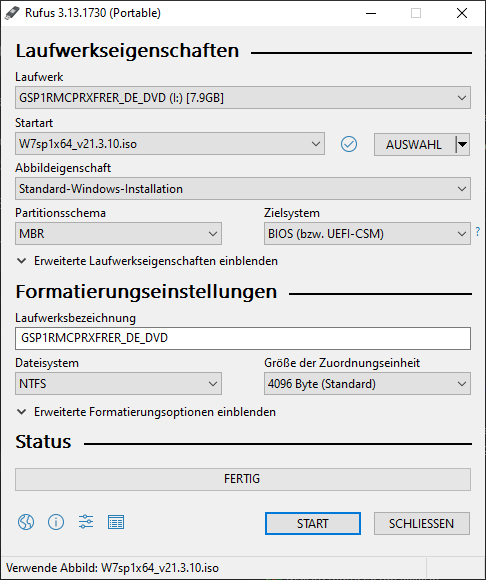
Task: Choose Partitionsschema MBR dropdown
Action: coord(118,233)
